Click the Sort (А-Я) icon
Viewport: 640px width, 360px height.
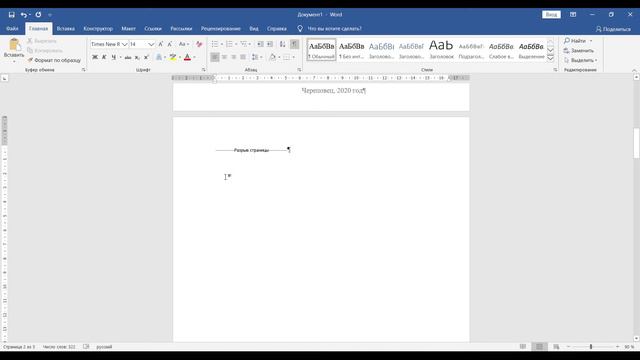click(x=282, y=44)
